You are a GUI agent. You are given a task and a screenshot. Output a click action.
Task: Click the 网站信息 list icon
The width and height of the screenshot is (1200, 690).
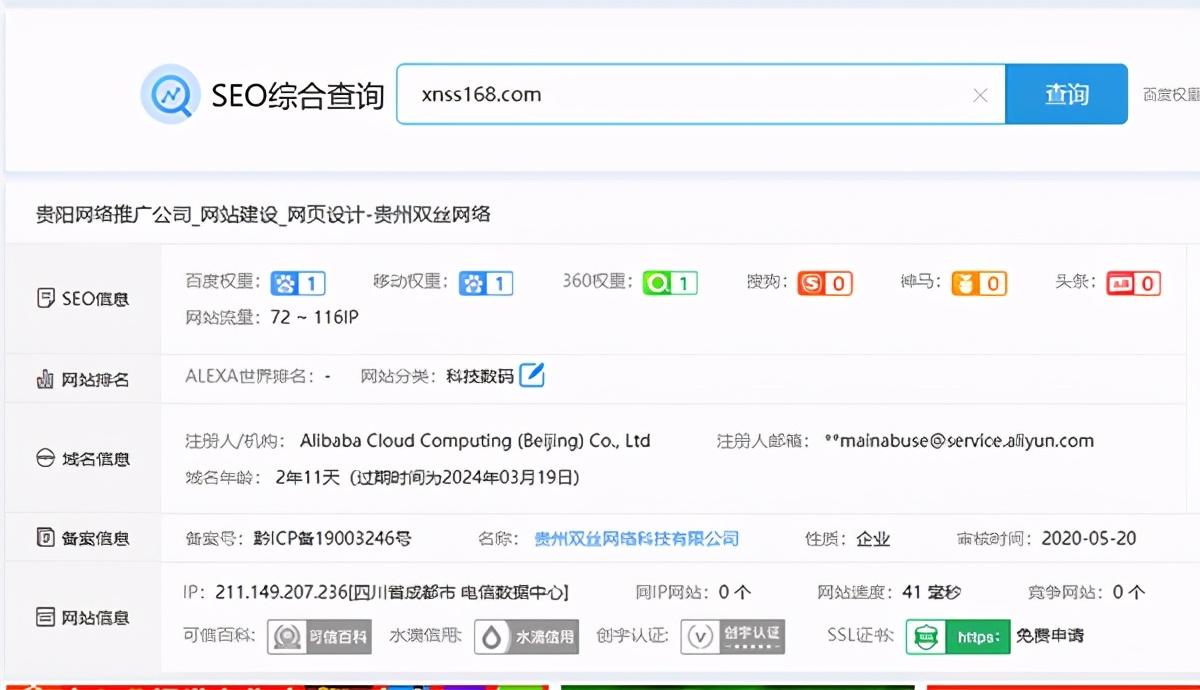tap(45, 617)
